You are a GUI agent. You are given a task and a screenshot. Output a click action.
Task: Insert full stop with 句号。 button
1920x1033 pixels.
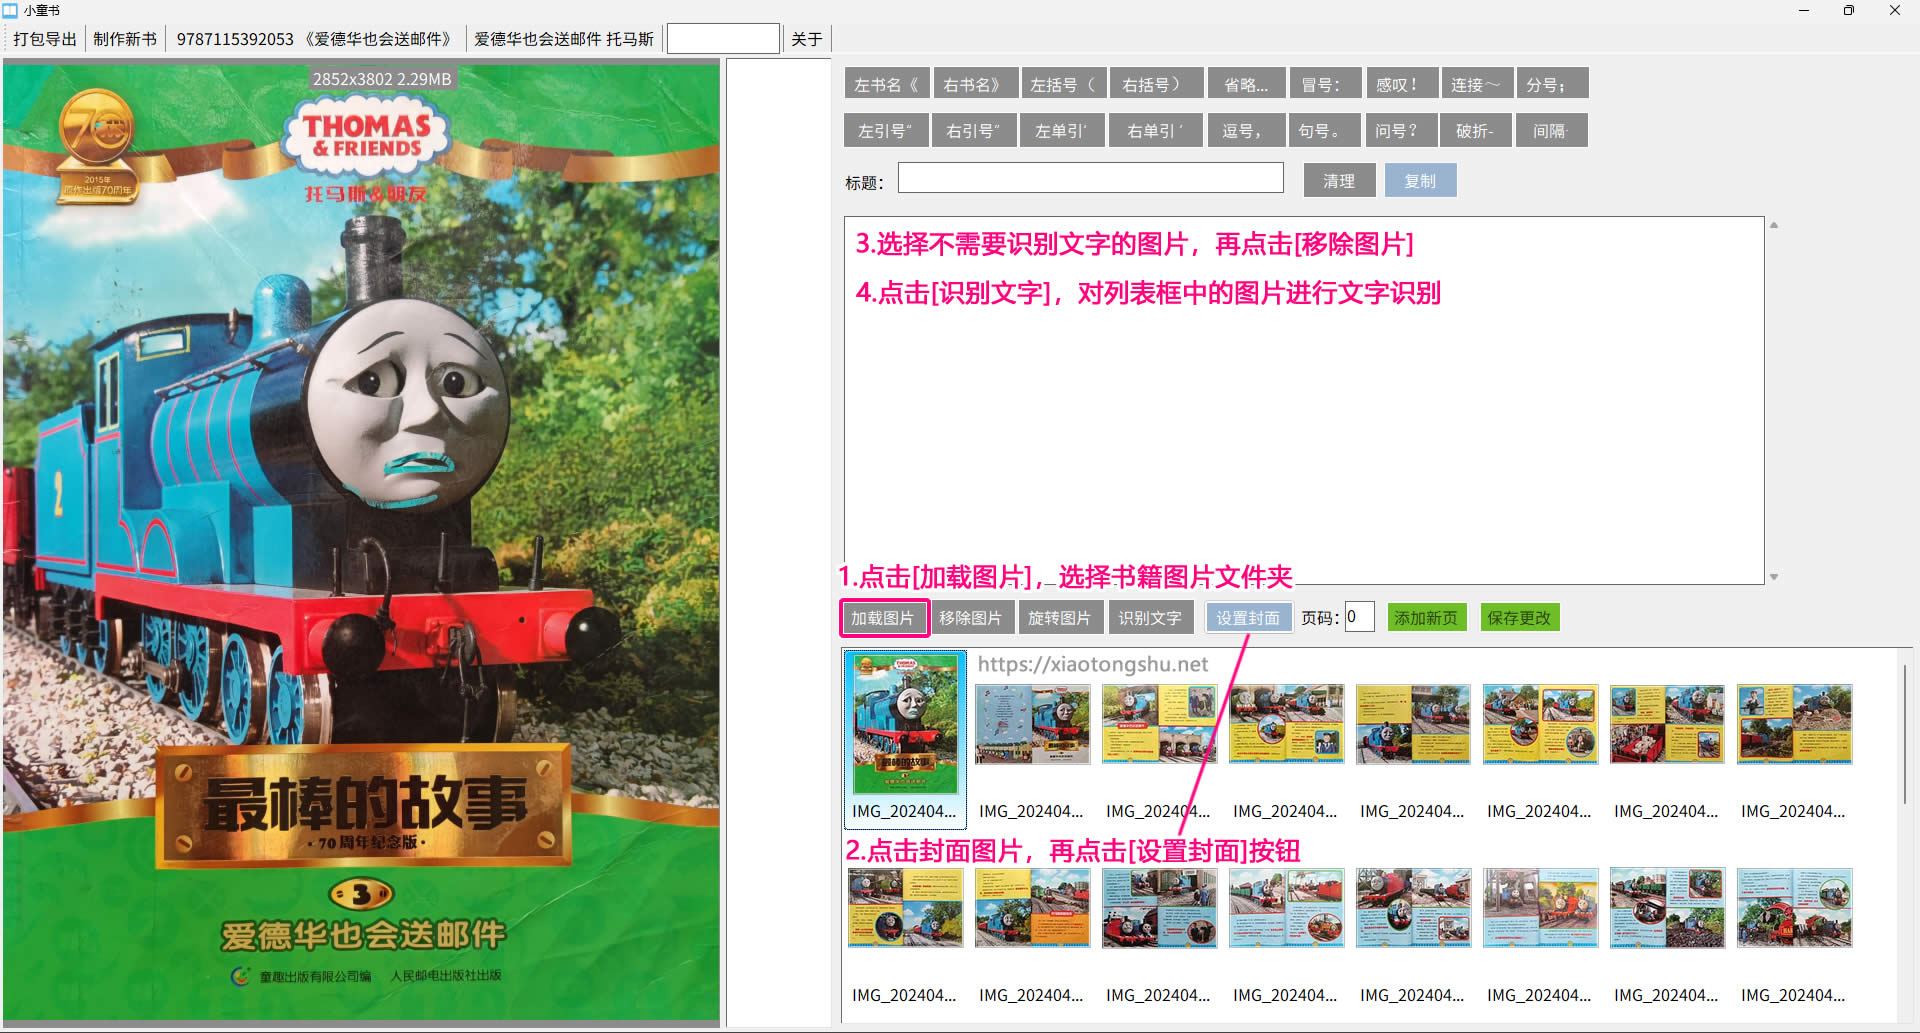click(1325, 130)
